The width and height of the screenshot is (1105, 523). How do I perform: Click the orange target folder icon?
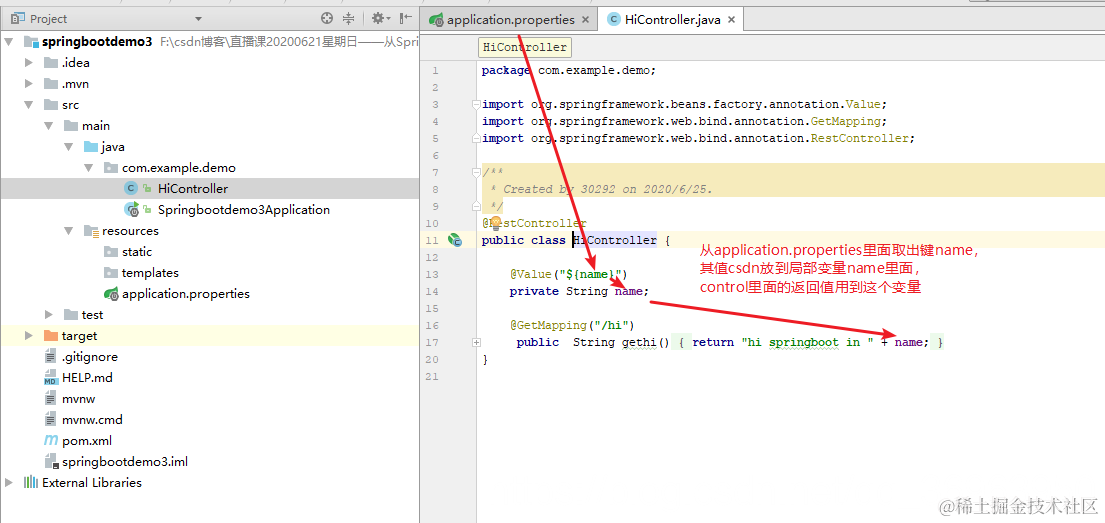click(x=51, y=336)
